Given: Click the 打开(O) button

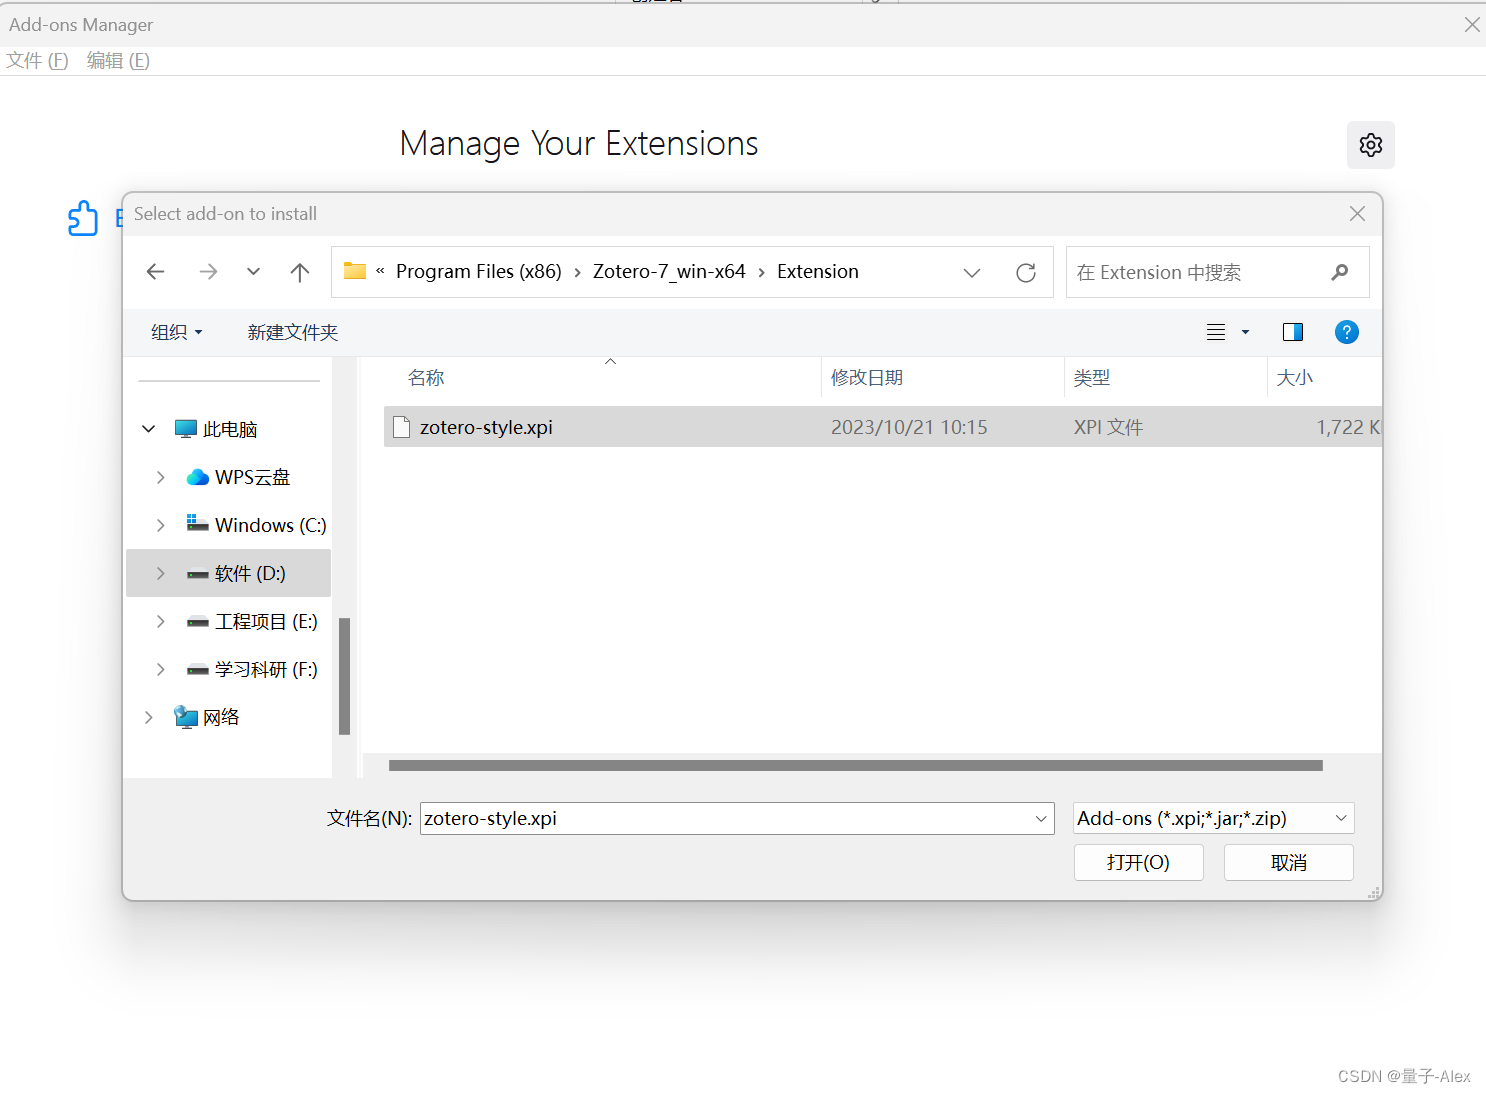Looking at the screenshot, I should pyautogui.click(x=1138, y=862).
